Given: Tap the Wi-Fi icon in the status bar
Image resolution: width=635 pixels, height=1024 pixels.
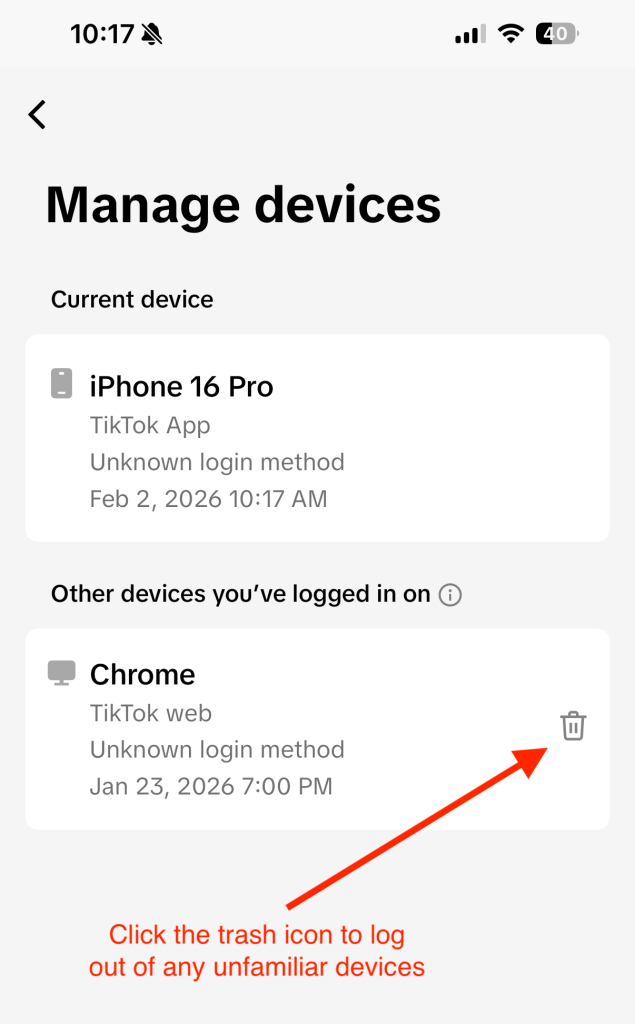Looking at the screenshot, I should [x=511, y=33].
